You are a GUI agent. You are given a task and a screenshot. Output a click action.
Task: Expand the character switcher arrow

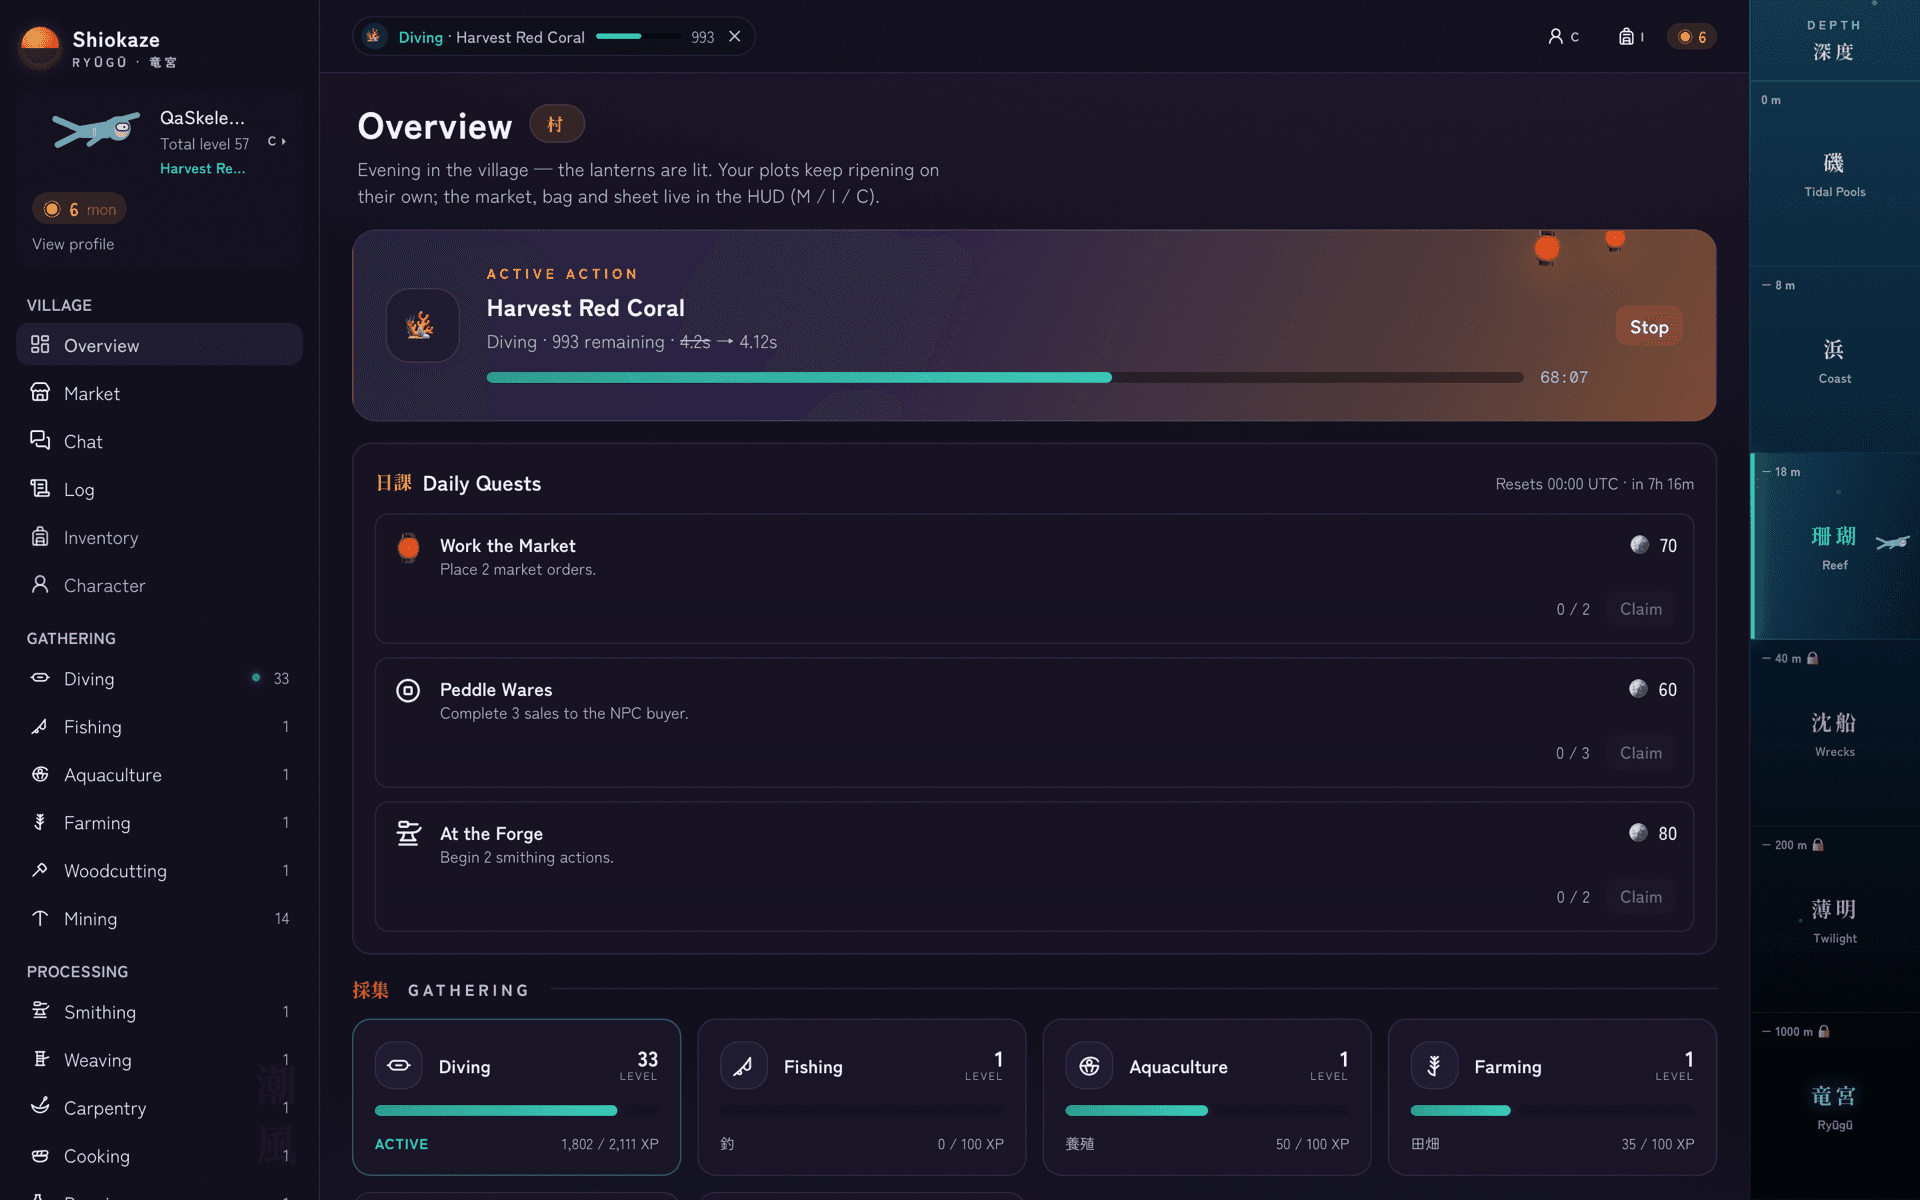[x=278, y=141]
